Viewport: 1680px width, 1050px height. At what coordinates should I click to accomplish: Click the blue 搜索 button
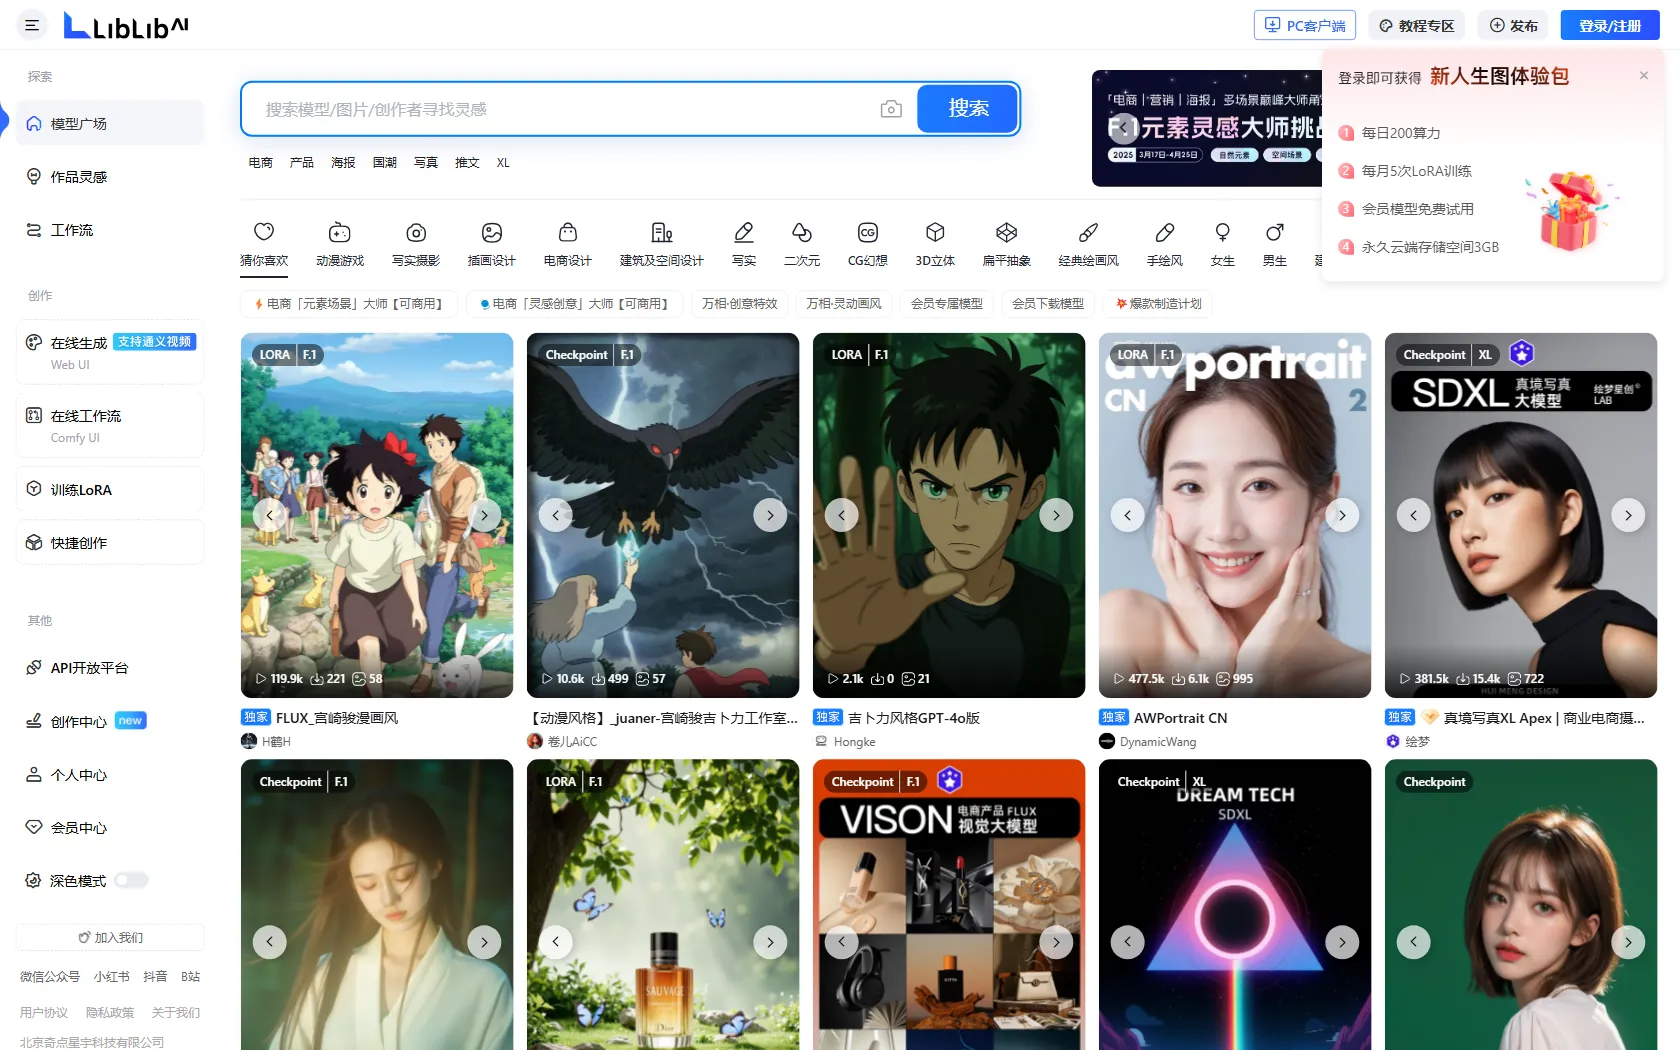(968, 108)
